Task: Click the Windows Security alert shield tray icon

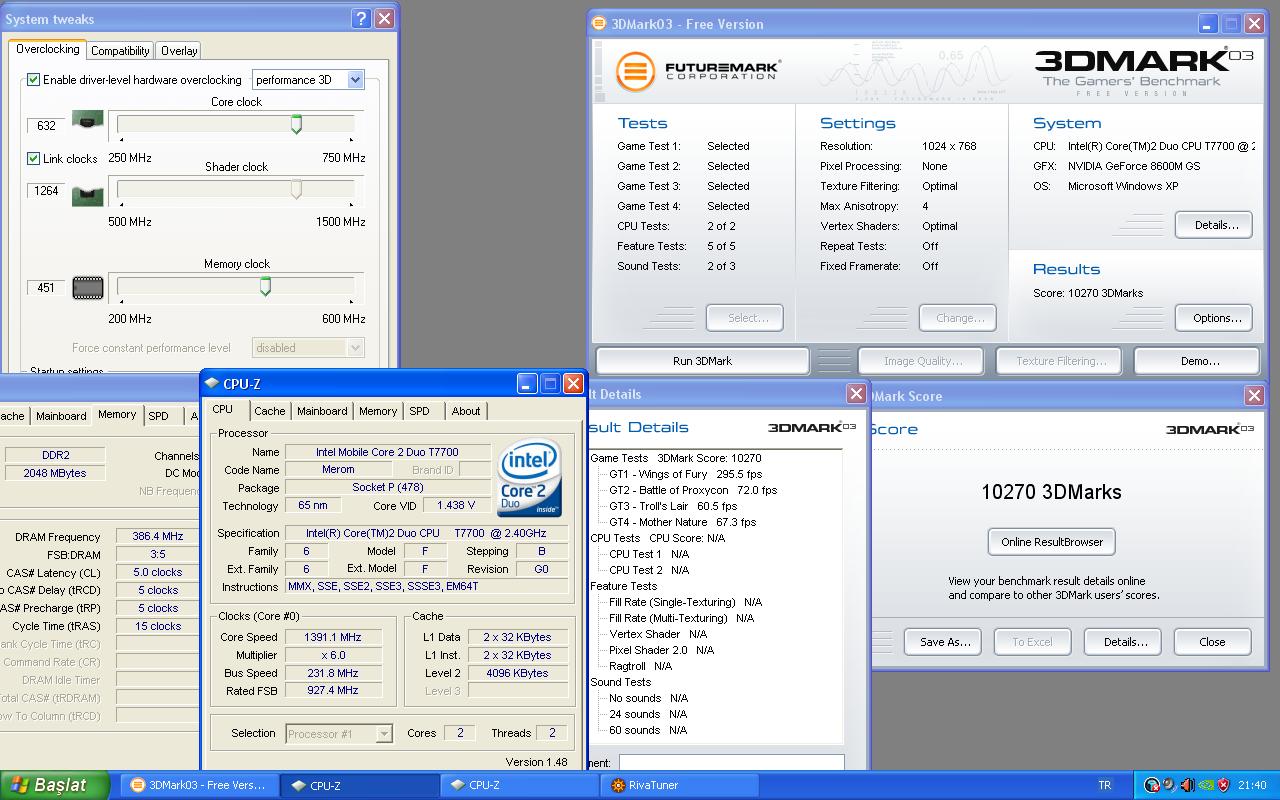Action: [1223, 785]
